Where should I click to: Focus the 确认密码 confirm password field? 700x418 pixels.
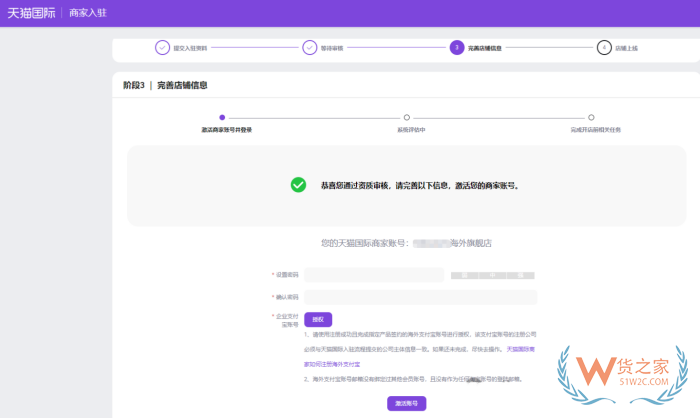[421, 297]
